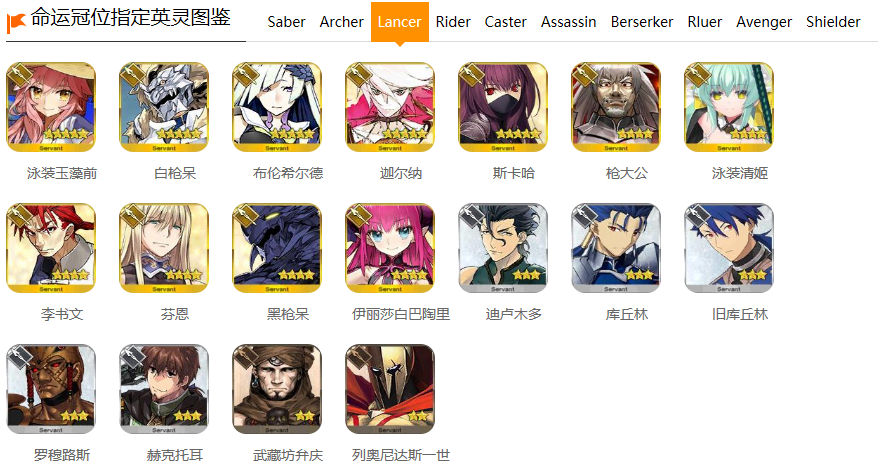Image resolution: width=878 pixels, height=472 pixels.
Task: Open the 泳装清姬 servant icon
Action: 729,107
